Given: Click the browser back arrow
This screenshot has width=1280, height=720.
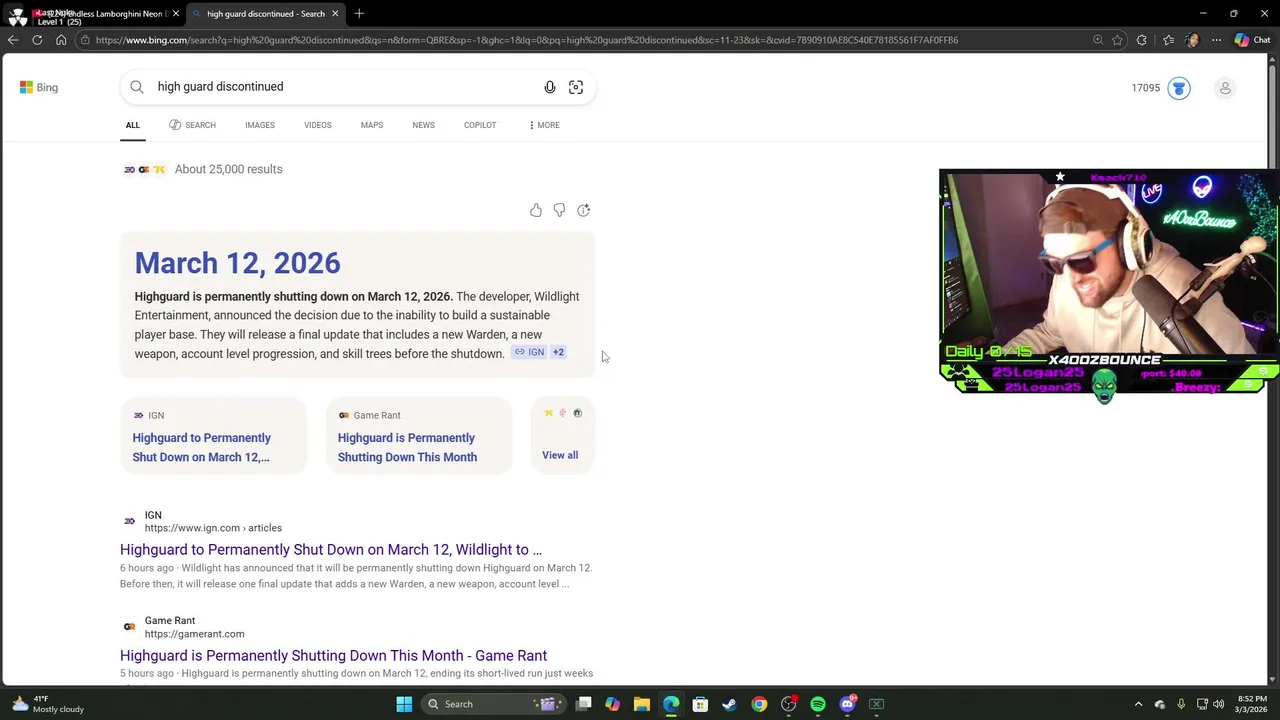Looking at the screenshot, I should [x=12, y=40].
